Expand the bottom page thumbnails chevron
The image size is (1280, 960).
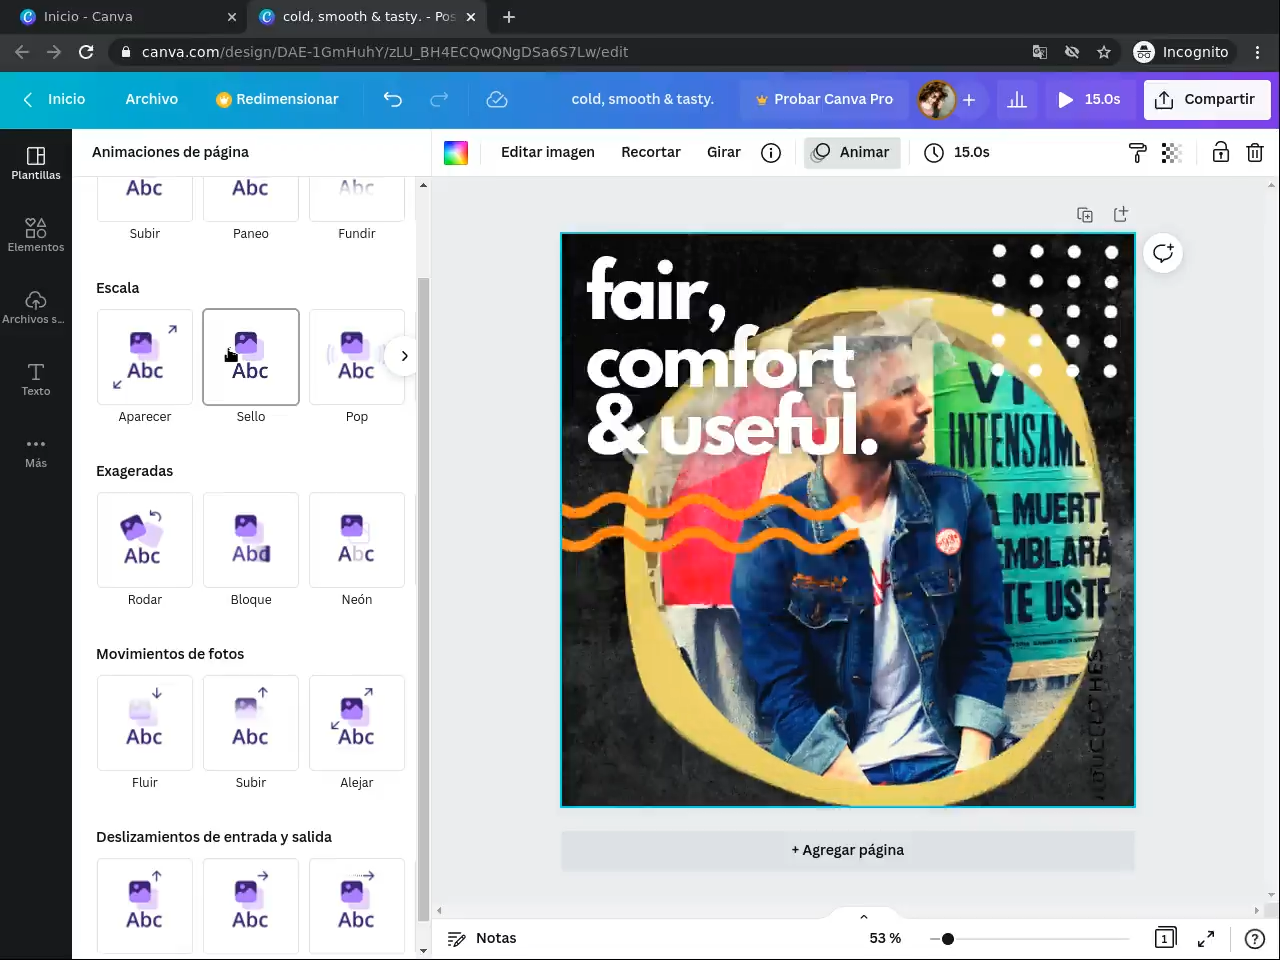pyautogui.click(x=864, y=916)
